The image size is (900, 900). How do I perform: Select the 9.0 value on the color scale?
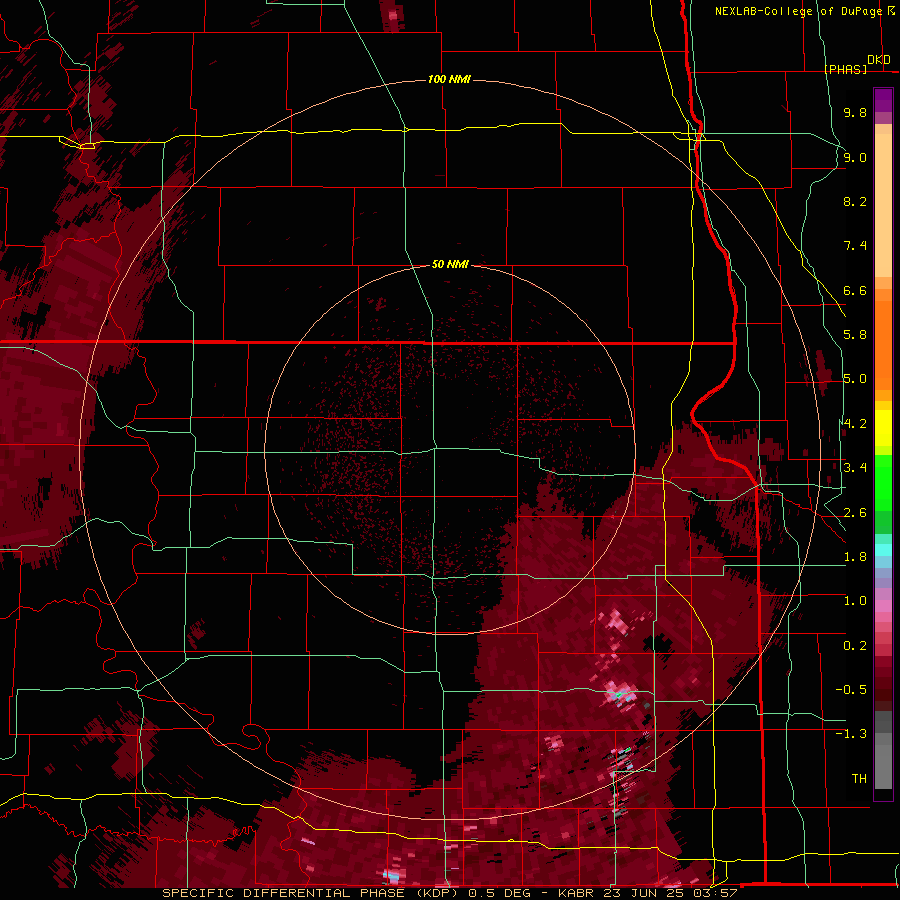point(855,157)
